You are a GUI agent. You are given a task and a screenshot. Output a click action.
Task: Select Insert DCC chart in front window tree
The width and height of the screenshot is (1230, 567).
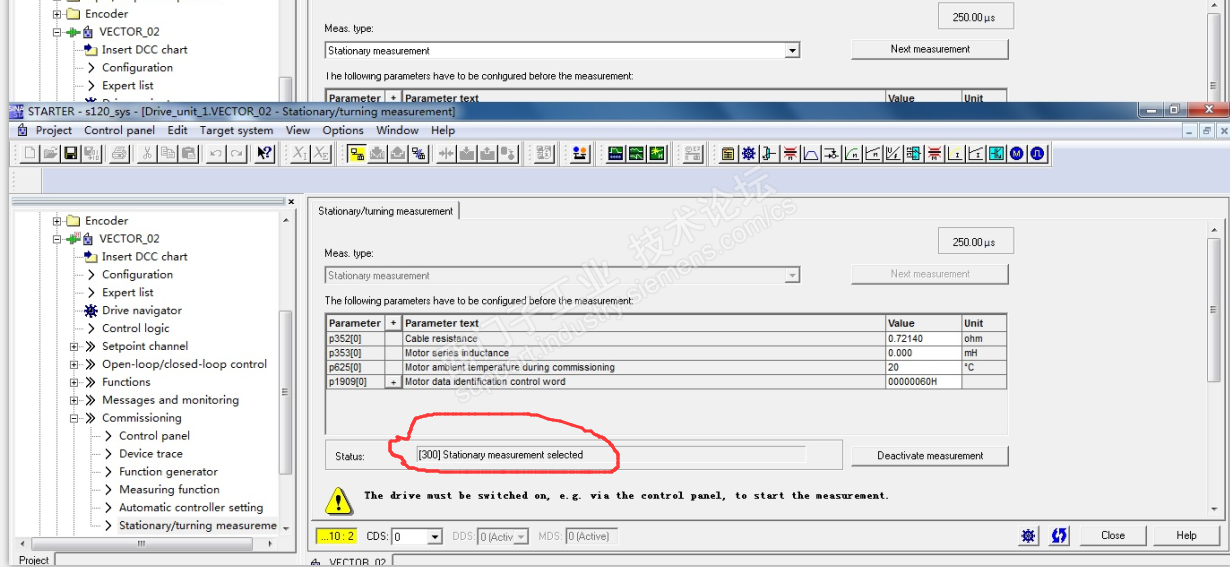click(144, 257)
